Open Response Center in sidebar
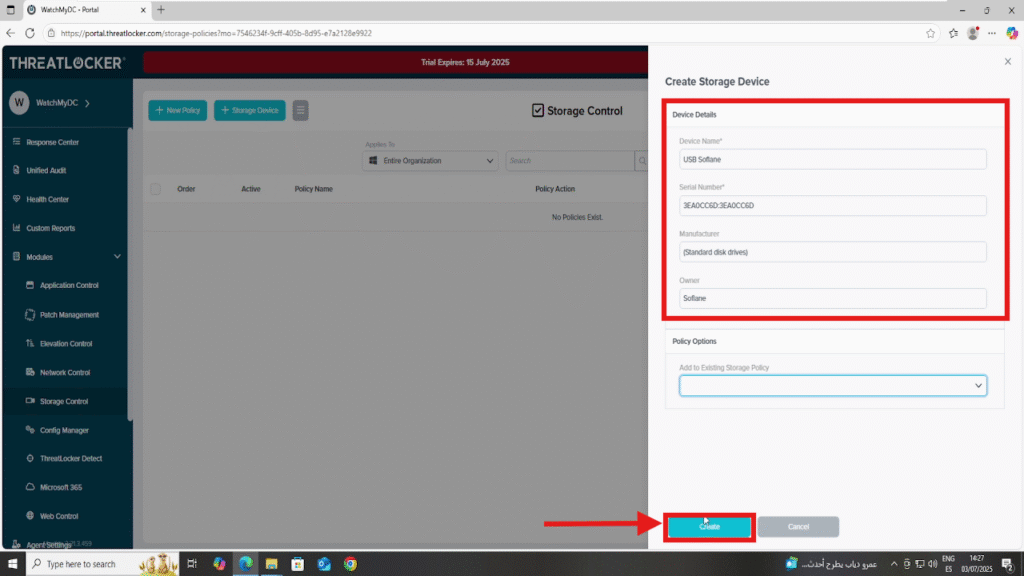Image resolution: width=1024 pixels, height=576 pixels. (52, 142)
